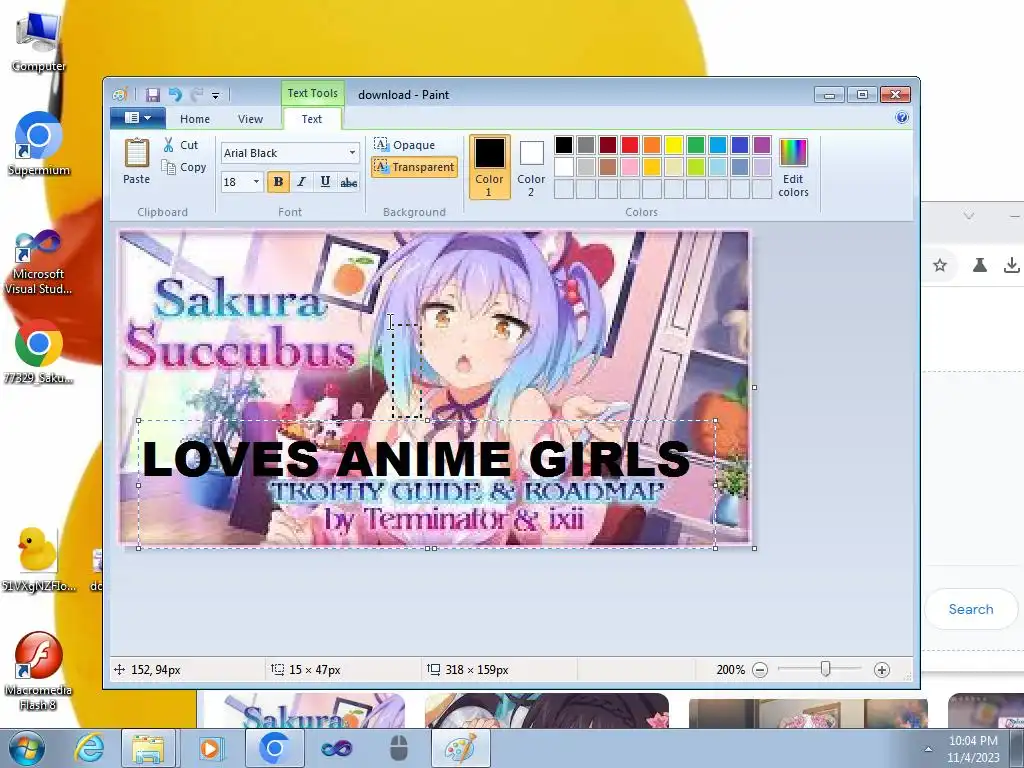Pick the black color swatch

[x=564, y=145]
